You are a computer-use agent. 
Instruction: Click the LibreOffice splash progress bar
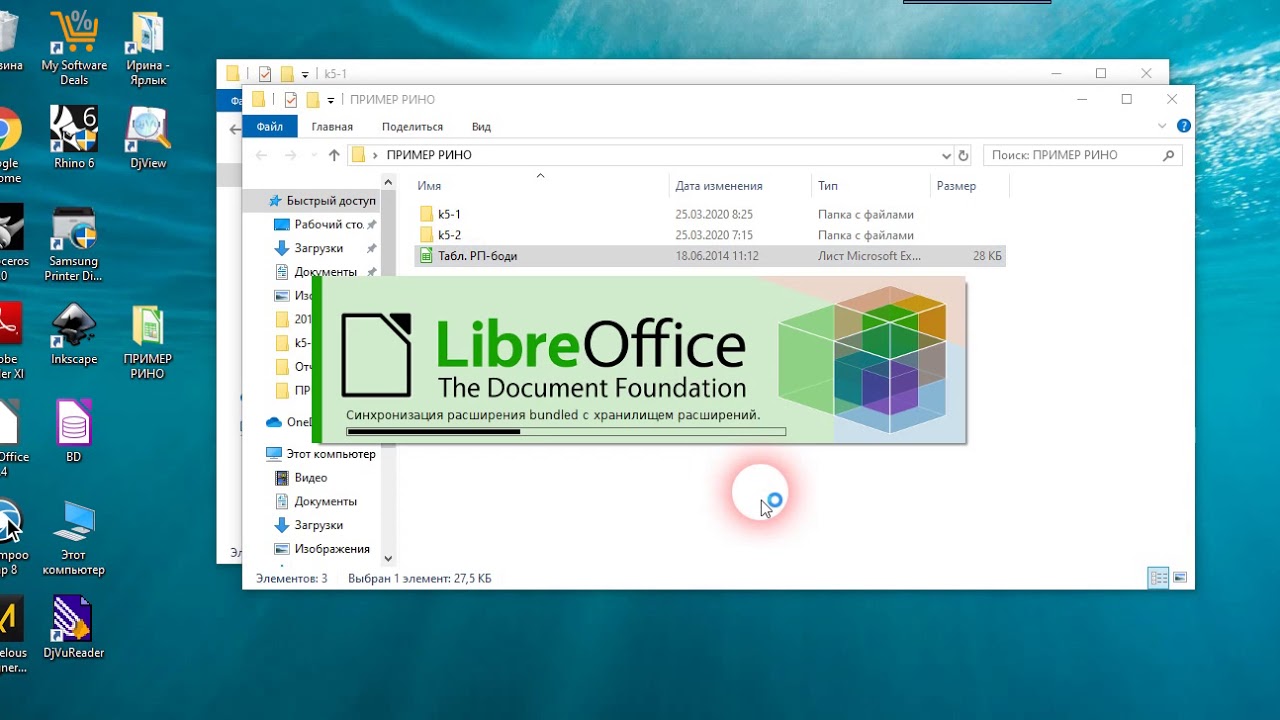click(x=566, y=432)
